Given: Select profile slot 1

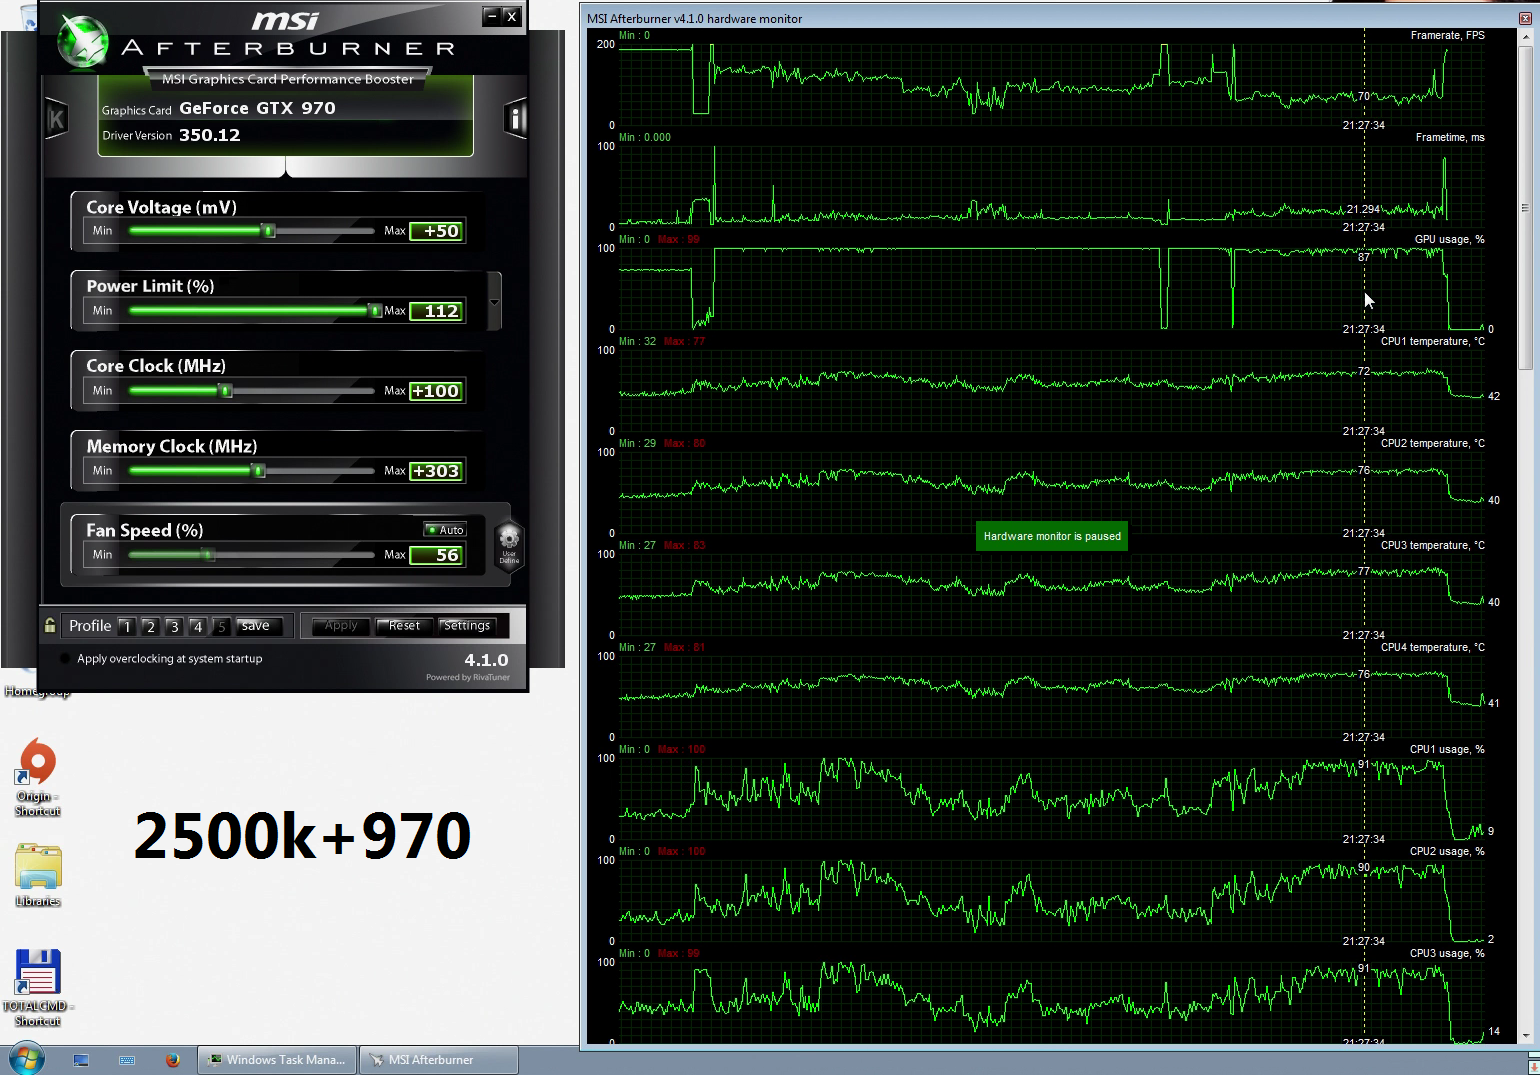Looking at the screenshot, I should [126, 627].
